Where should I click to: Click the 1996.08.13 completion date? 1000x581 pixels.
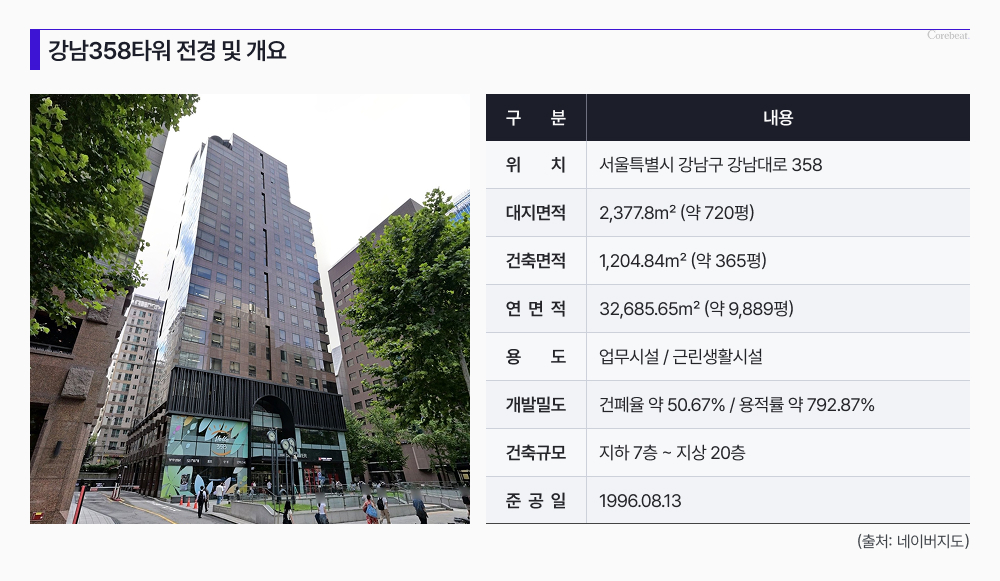click(640, 501)
